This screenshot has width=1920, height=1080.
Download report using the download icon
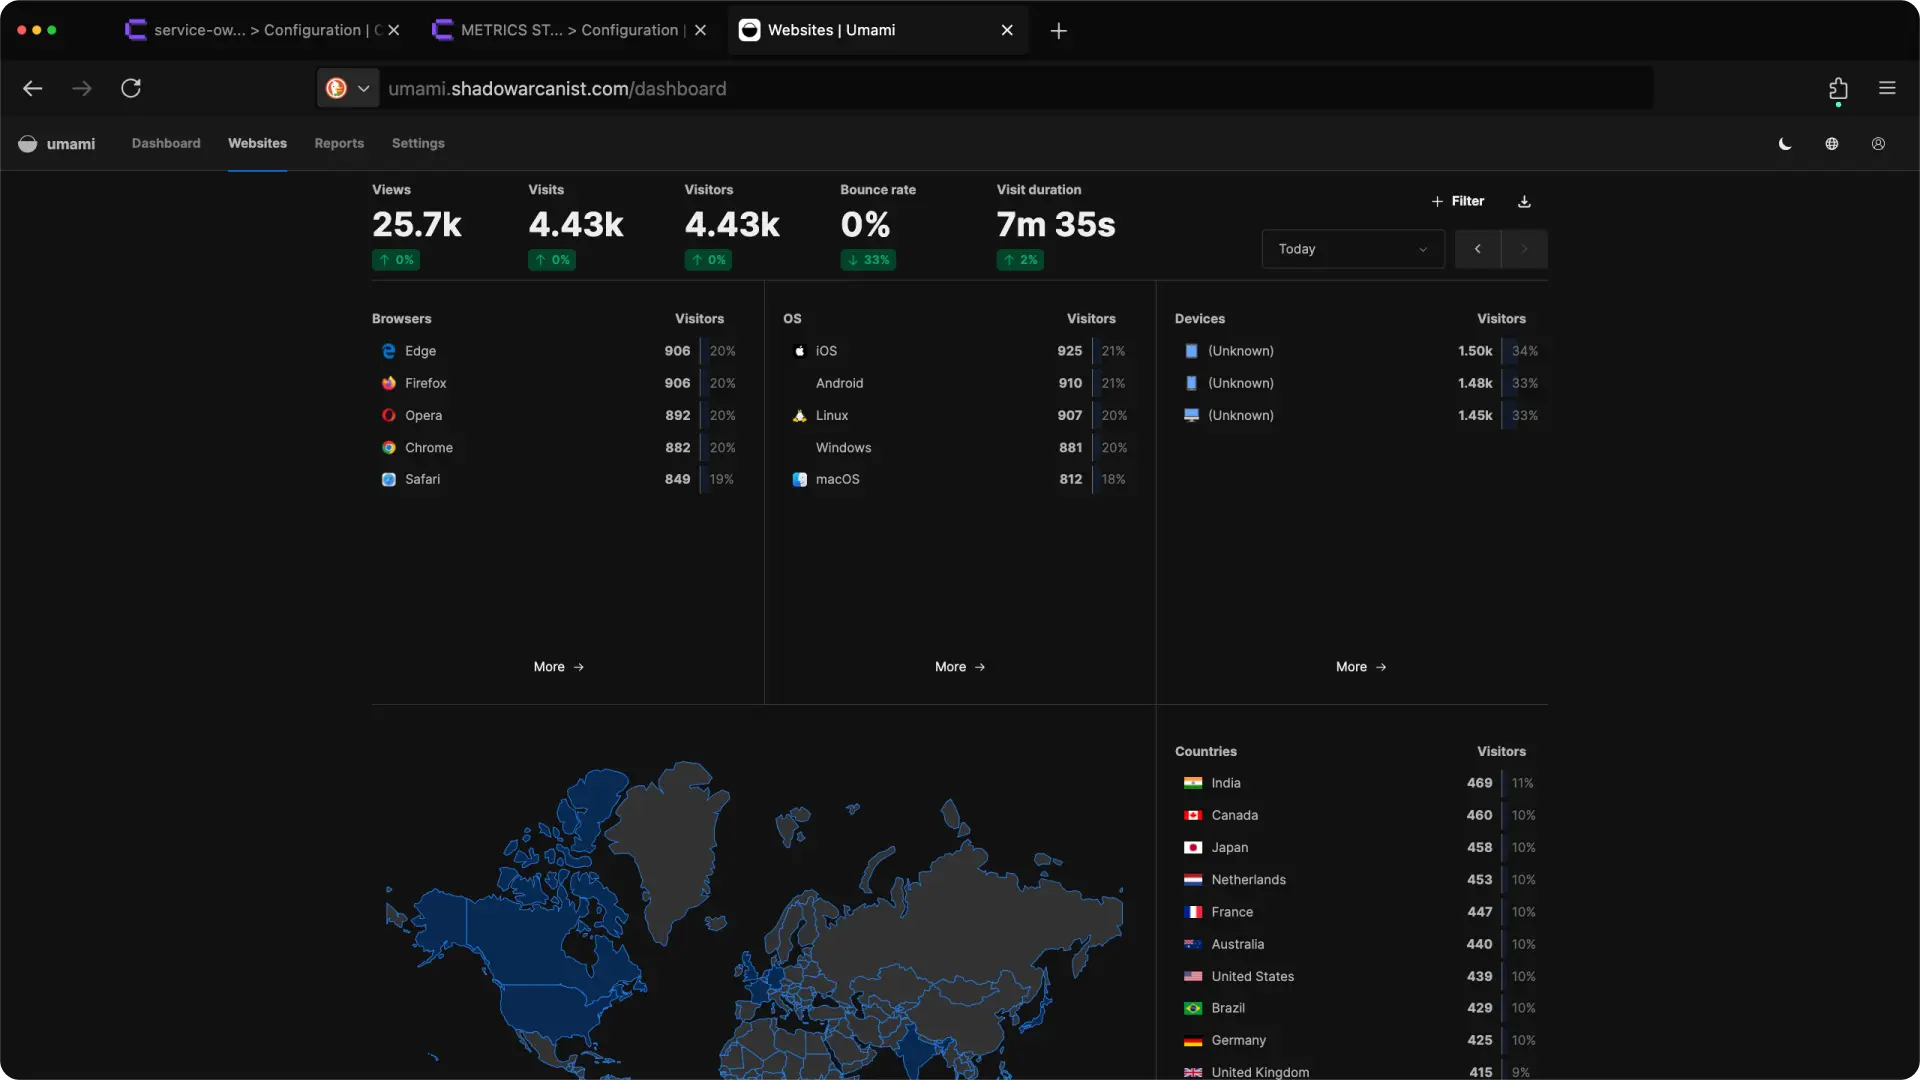coord(1524,201)
